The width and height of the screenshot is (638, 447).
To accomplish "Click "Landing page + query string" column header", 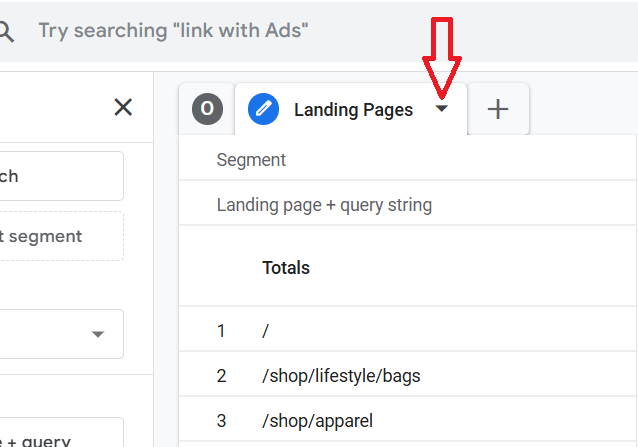I will [x=324, y=206].
